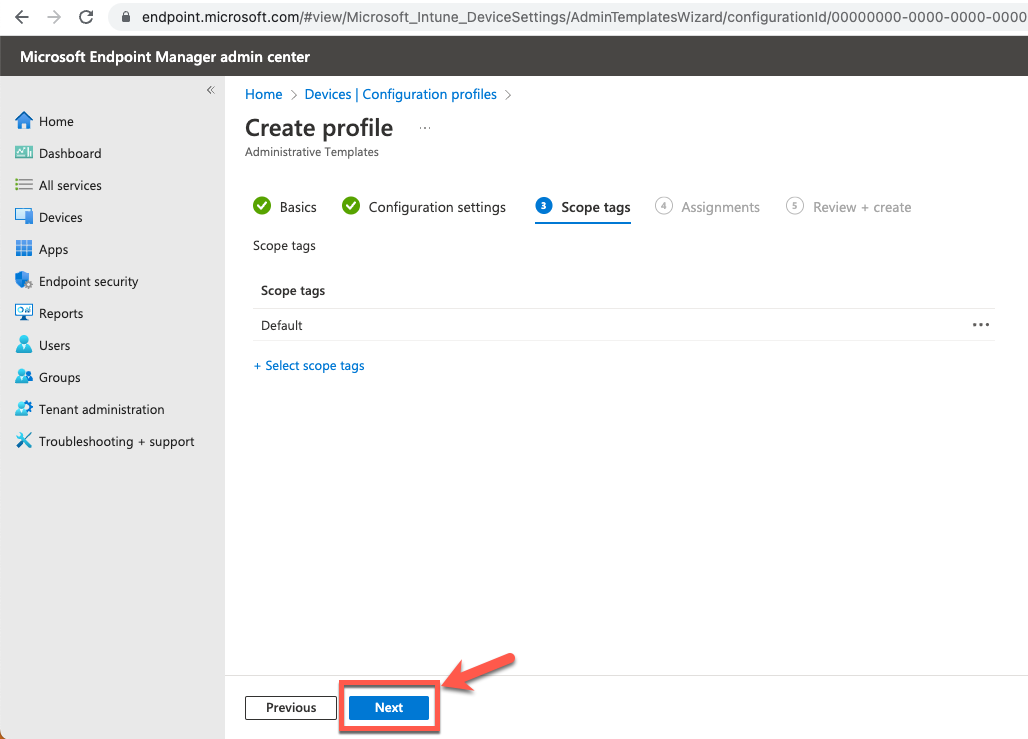Open Home from the sidebar menu
Screen dimensions: 1028x739
[56, 121]
